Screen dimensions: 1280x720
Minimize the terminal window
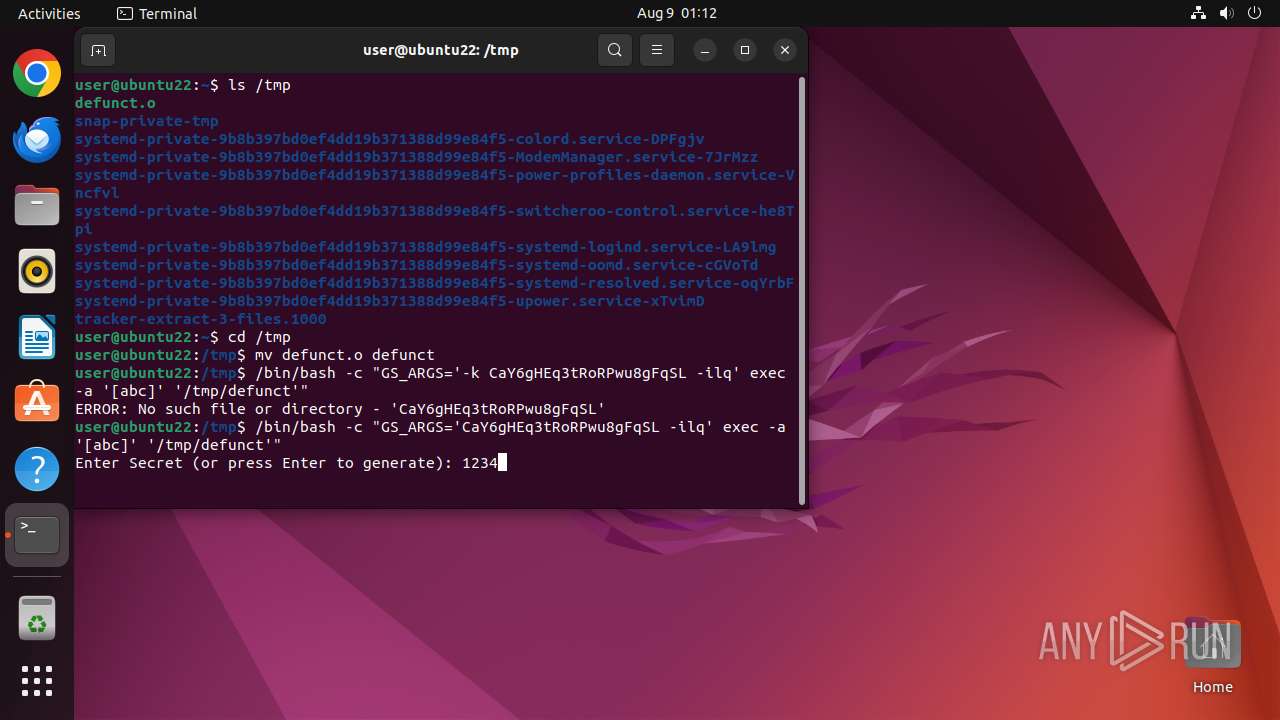(x=705, y=50)
